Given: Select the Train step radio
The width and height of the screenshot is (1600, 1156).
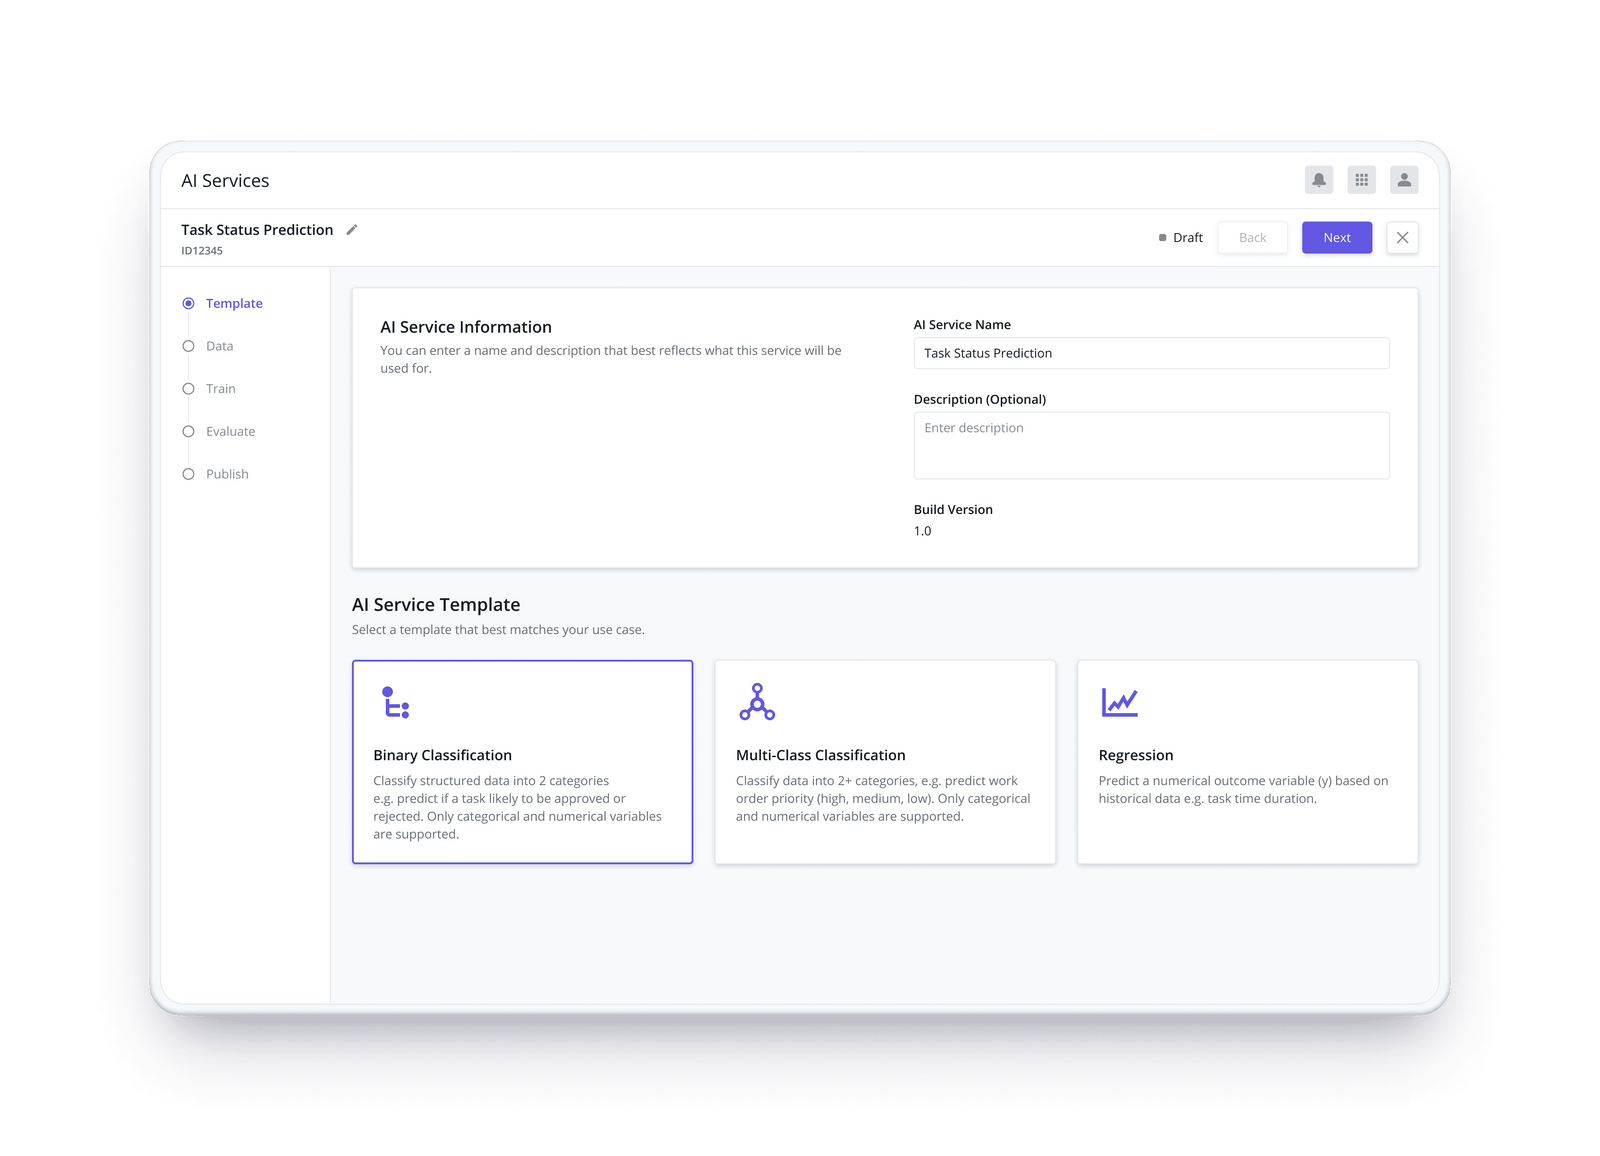Looking at the screenshot, I should pyautogui.click(x=188, y=389).
